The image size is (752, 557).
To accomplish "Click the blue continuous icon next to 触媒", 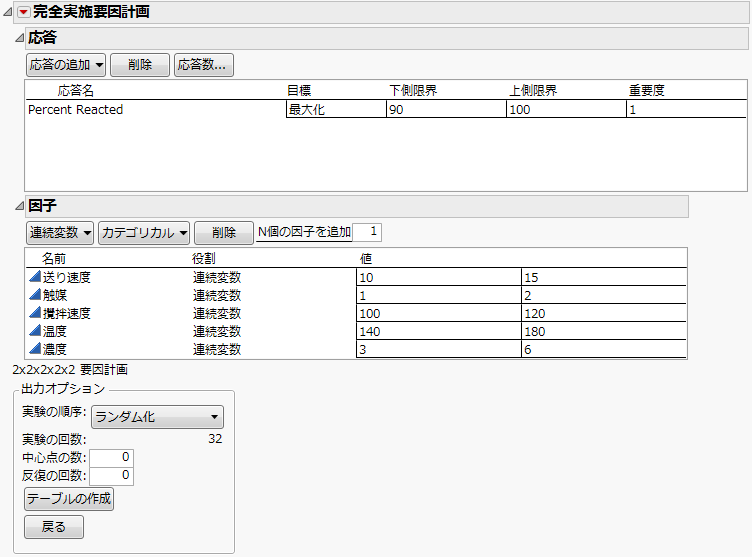I will click(x=34, y=295).
